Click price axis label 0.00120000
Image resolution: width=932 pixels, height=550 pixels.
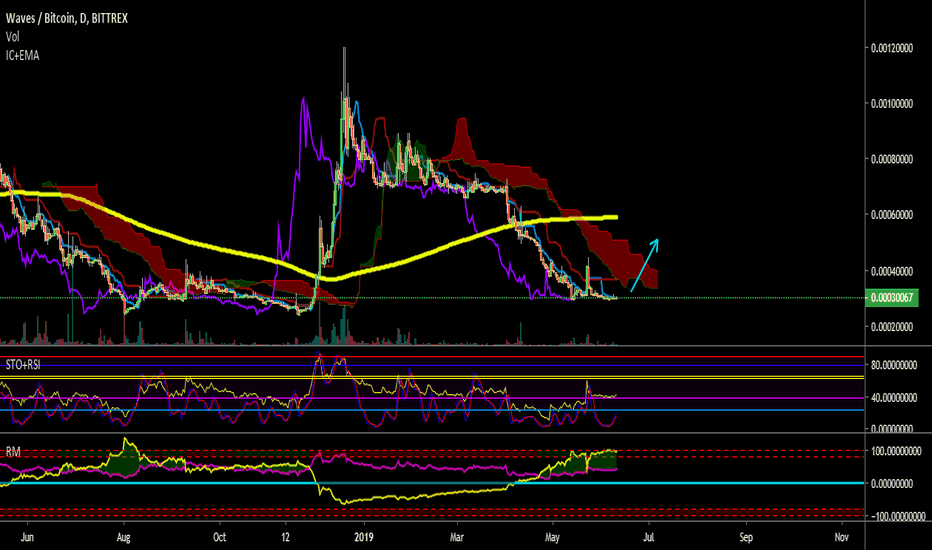[892, 48]
